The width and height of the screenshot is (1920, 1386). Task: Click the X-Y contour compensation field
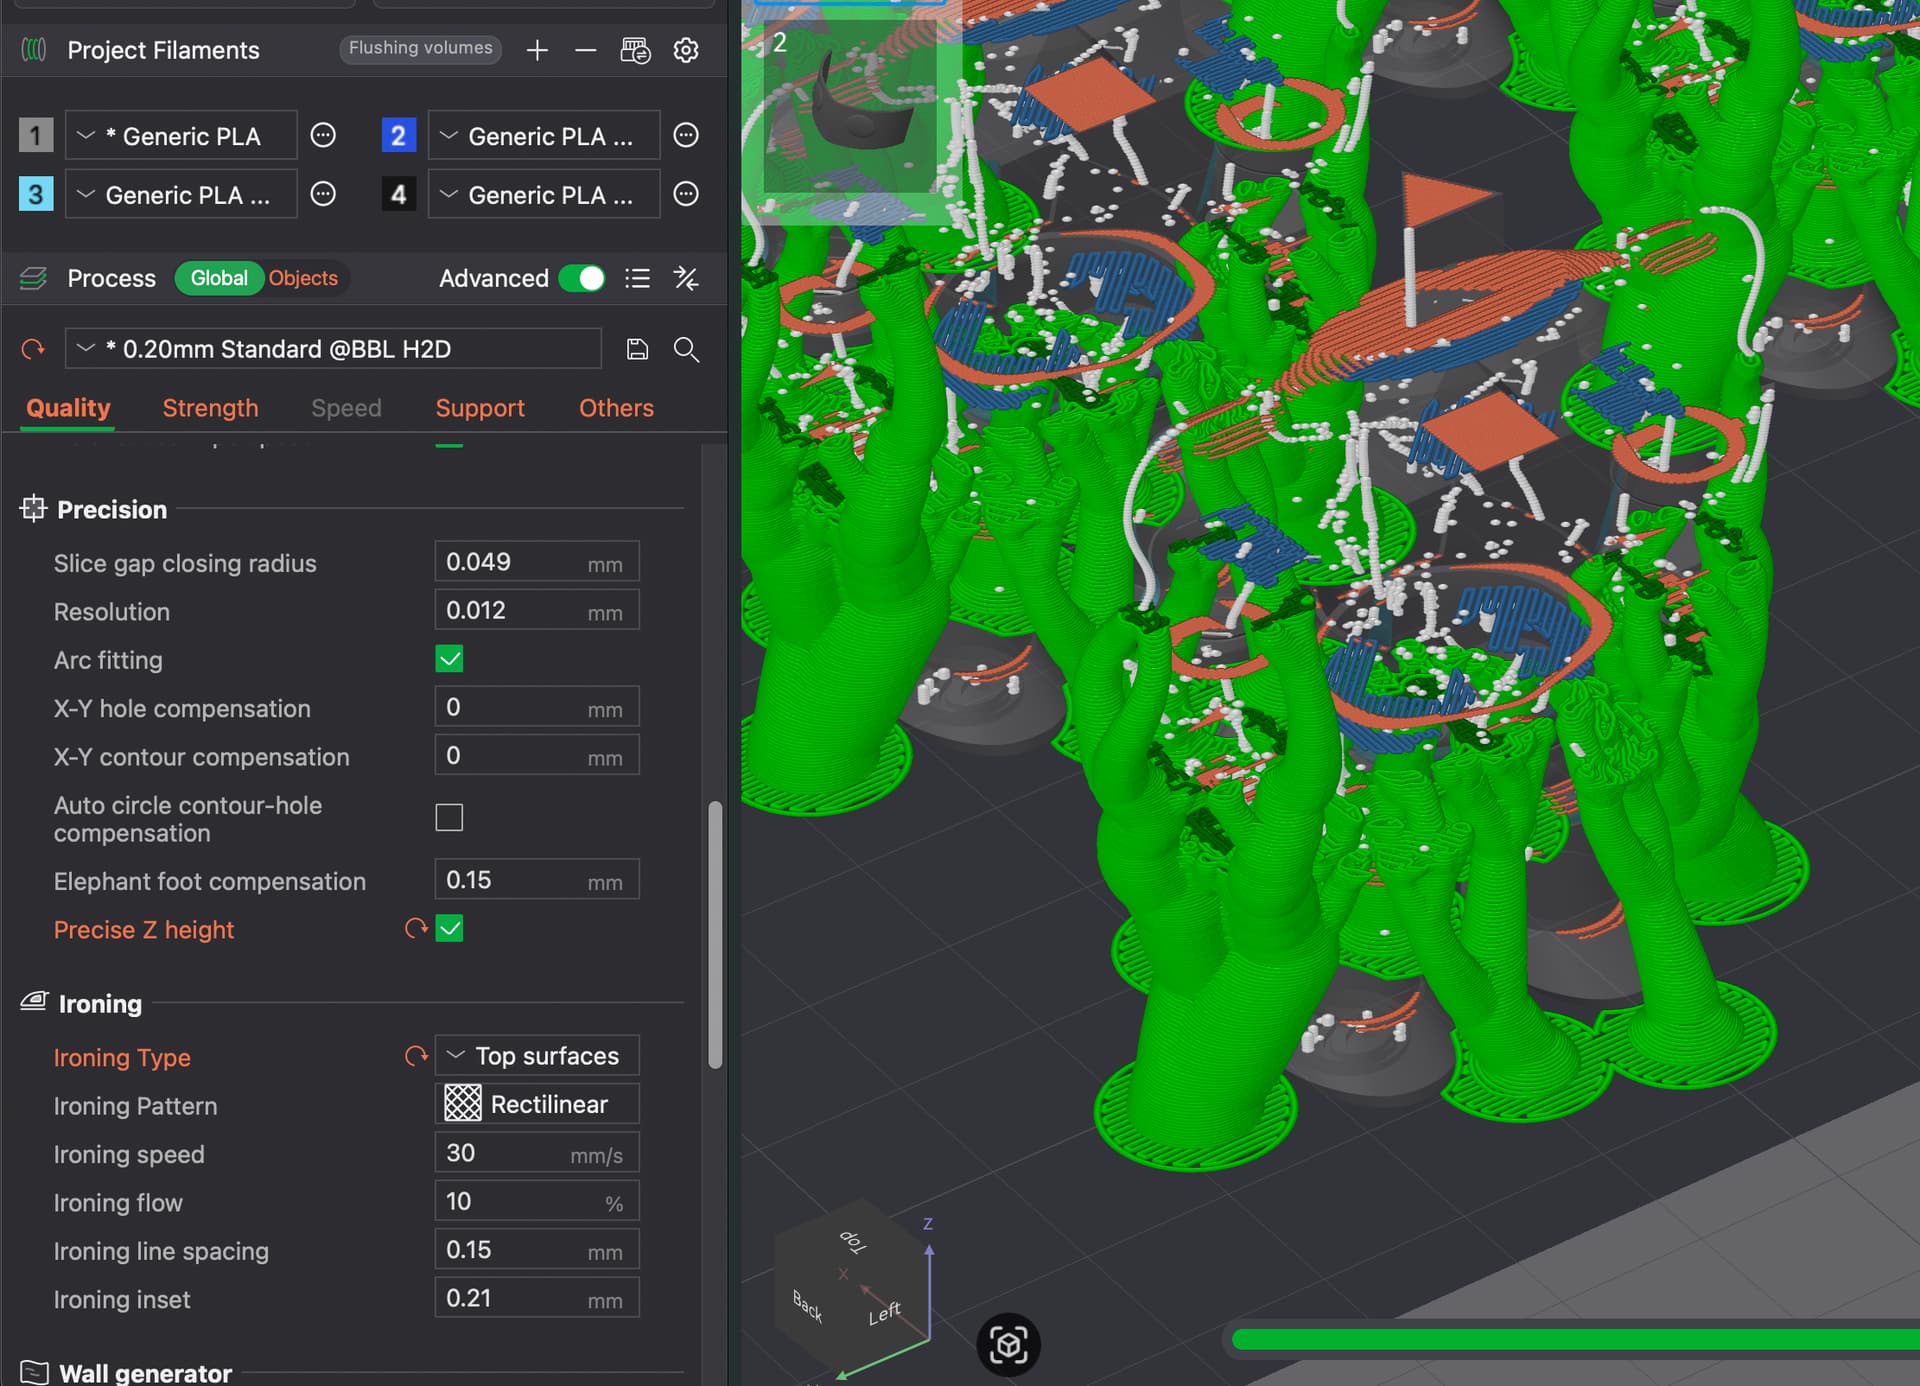(537, 755)
